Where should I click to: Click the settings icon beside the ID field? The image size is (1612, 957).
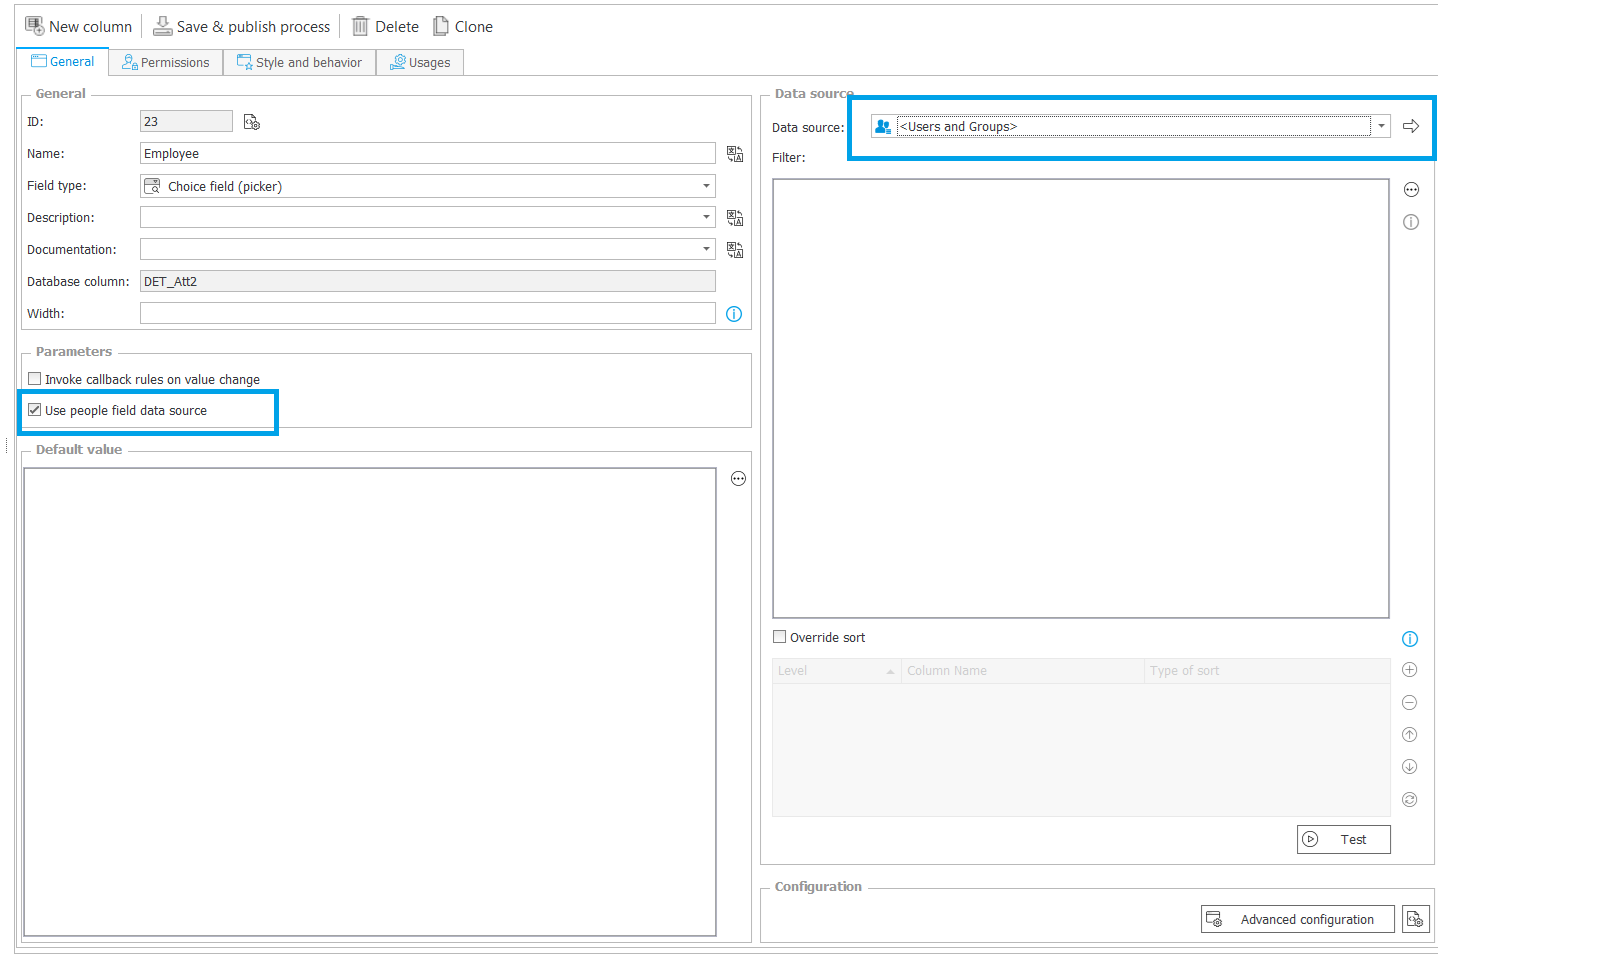pos(252,122)
